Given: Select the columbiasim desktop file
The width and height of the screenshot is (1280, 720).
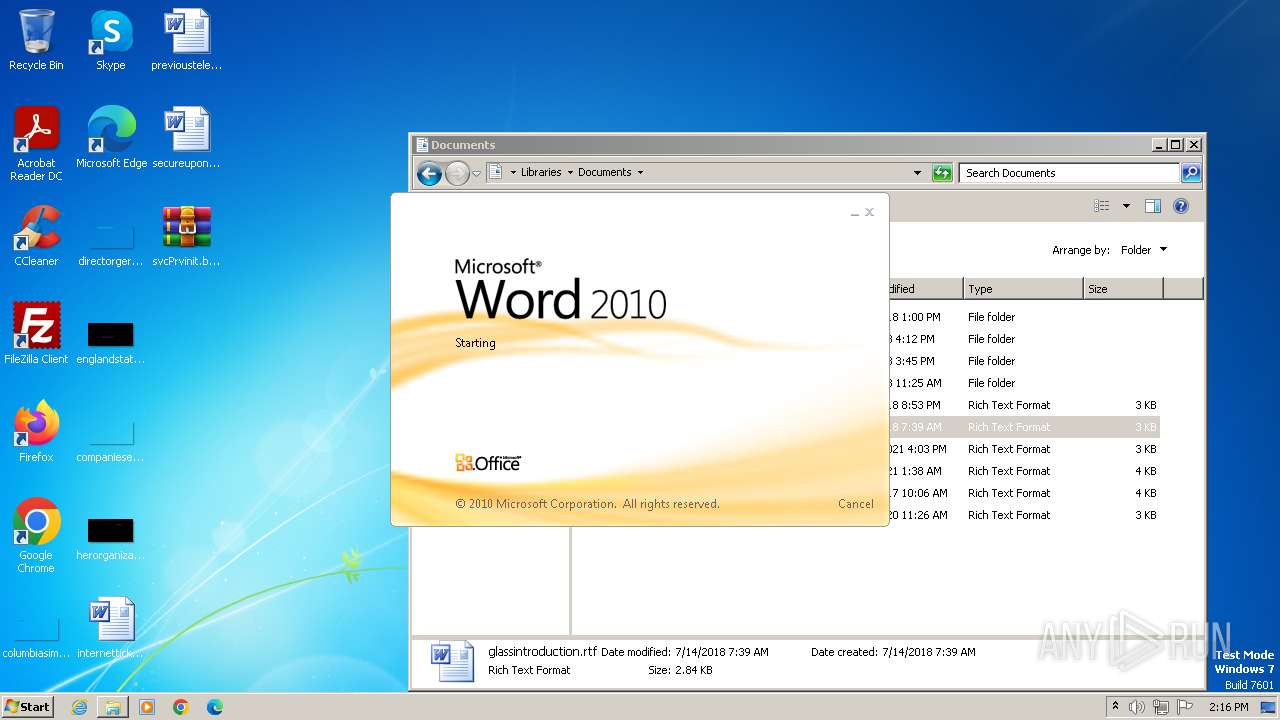Looking at the screenshot, I should [36, 637].
